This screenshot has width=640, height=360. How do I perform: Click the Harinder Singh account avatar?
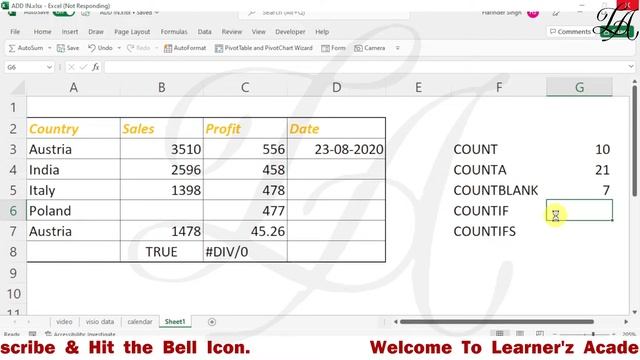pyautogui.click(x=533, y=13)
